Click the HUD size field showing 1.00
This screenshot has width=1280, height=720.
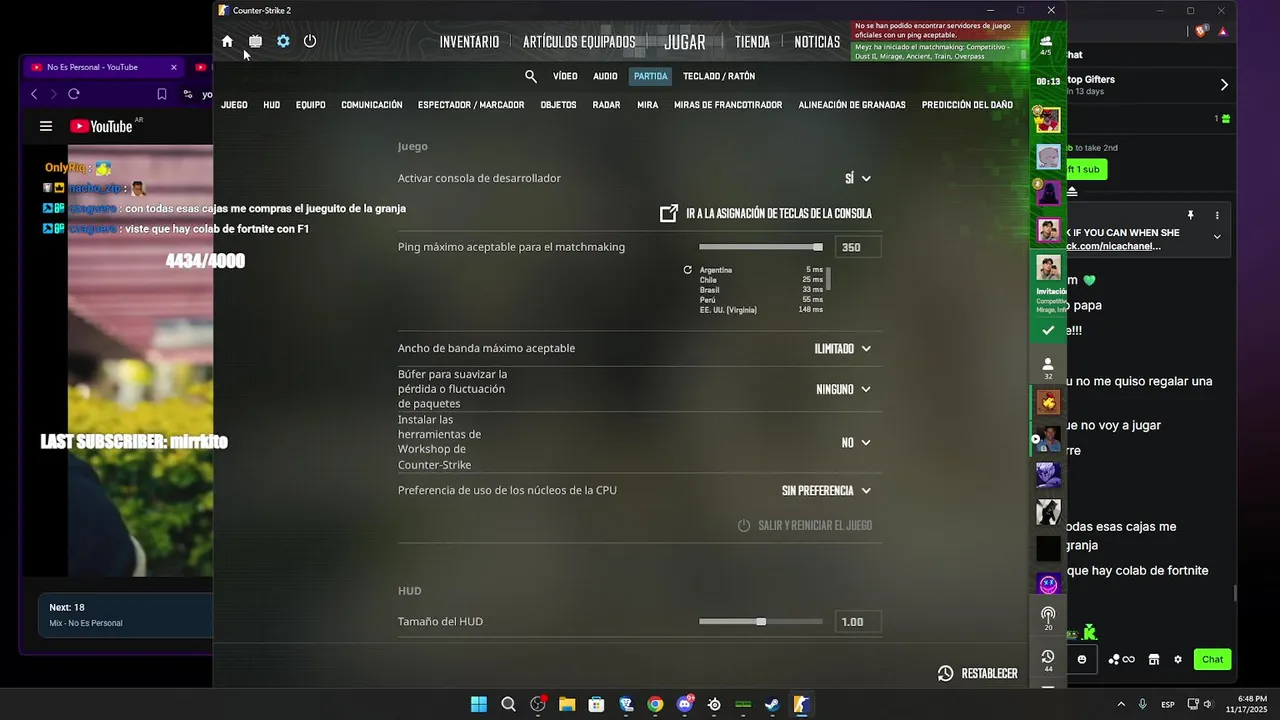[x=857, y=622]
